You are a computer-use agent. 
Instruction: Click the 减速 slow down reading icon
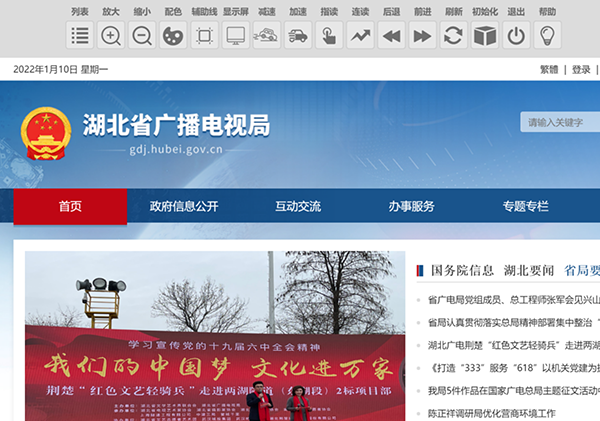(x=267, y=35)
